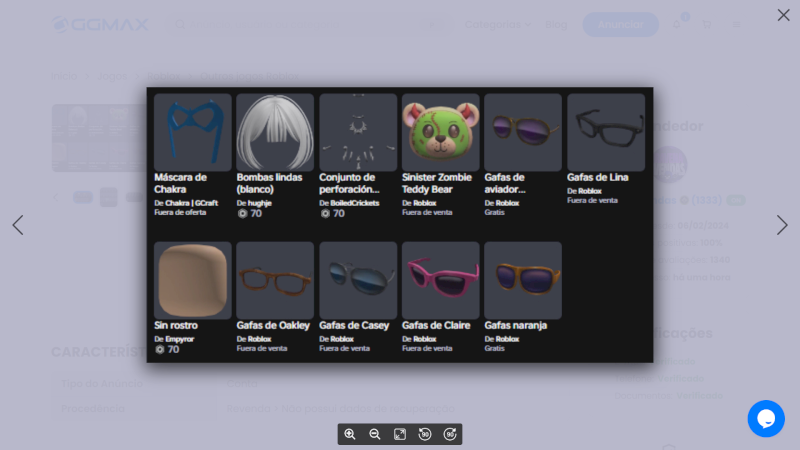Select the Sinister Zombie Teddy Bear thumbnail
This screenshot has width=800, height=450.
click(x=440, y=132)
